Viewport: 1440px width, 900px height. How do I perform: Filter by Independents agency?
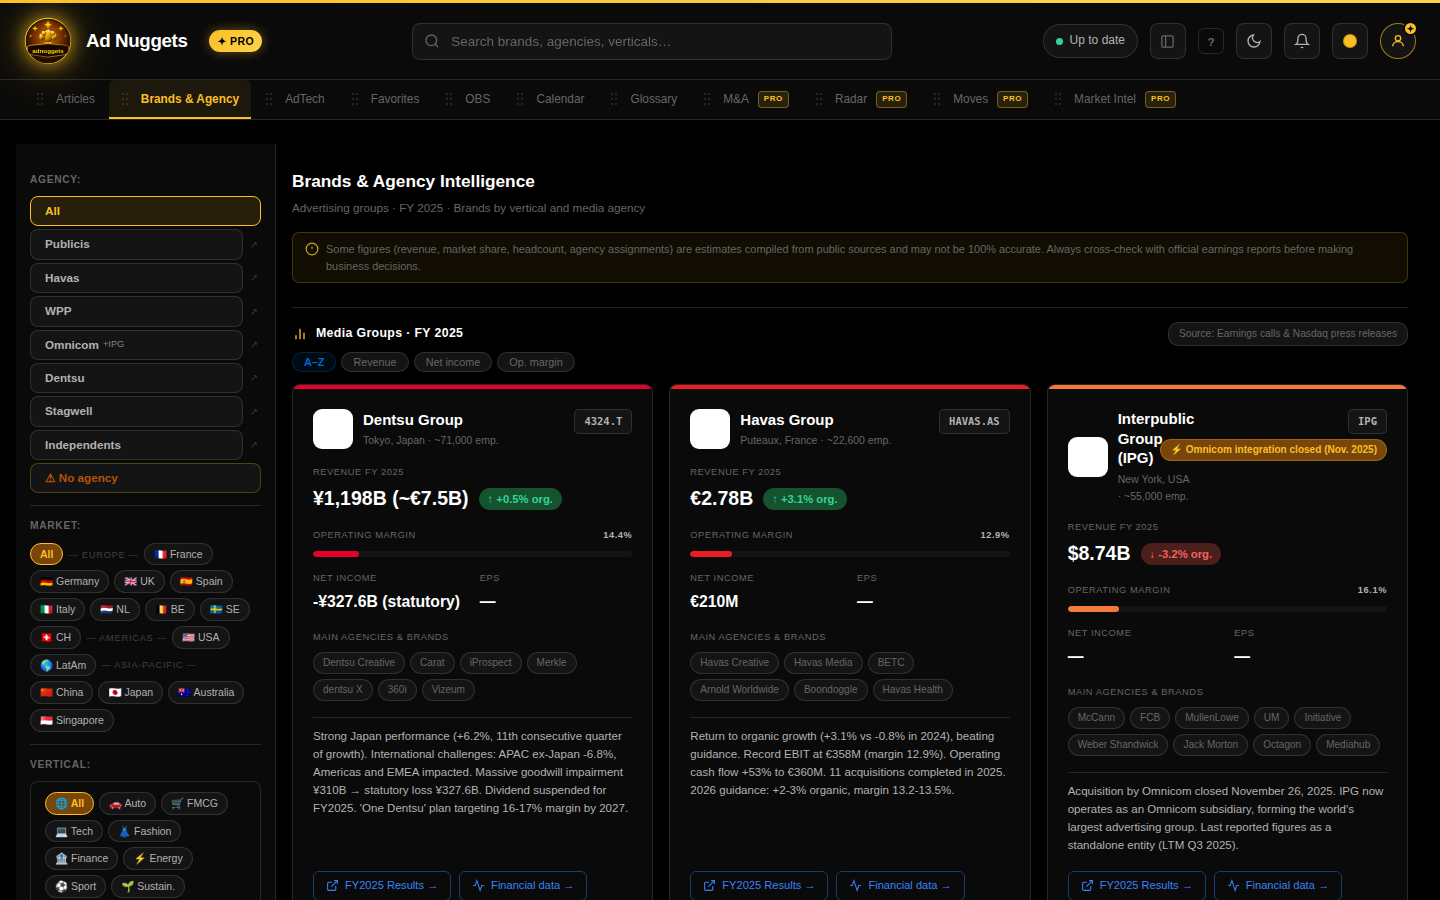coord(136,445)
